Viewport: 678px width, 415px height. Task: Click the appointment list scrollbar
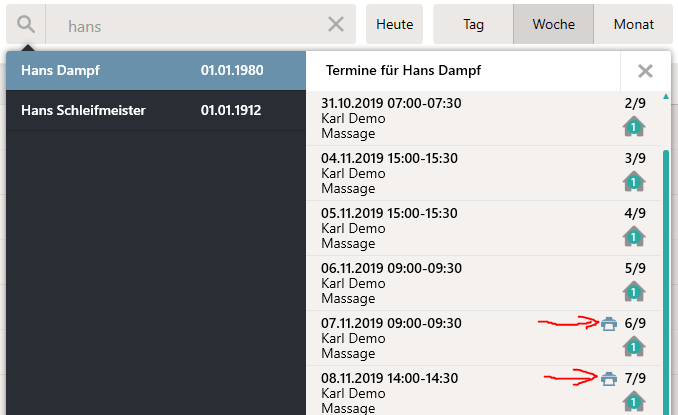tap(666, 281)
